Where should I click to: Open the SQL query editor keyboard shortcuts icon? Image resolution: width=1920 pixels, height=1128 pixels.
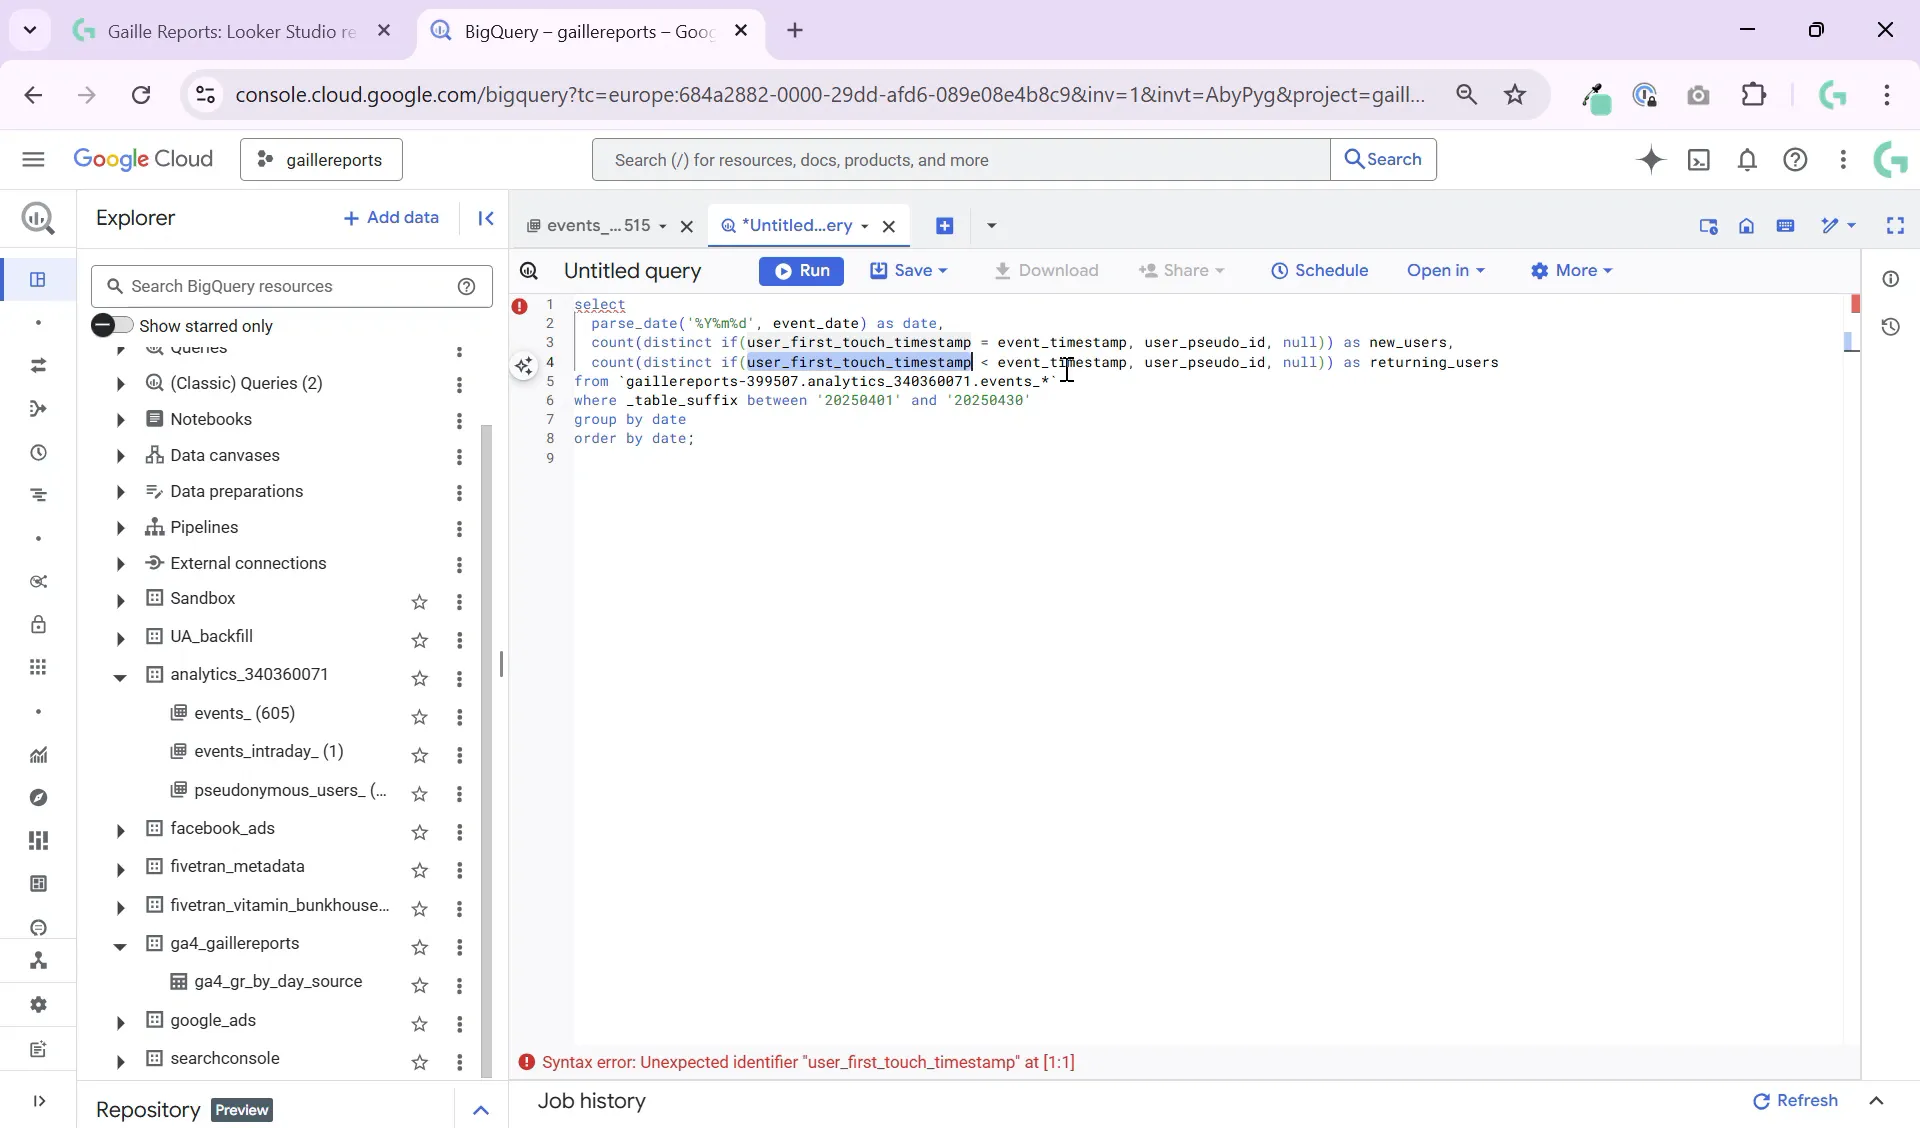click(x=1787, y=226)
